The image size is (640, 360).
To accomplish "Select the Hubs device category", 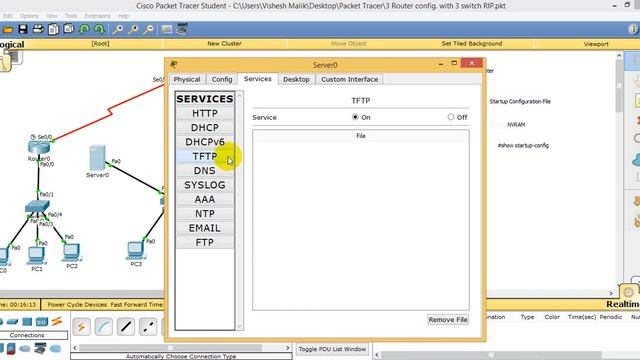I will click(27, 322).
